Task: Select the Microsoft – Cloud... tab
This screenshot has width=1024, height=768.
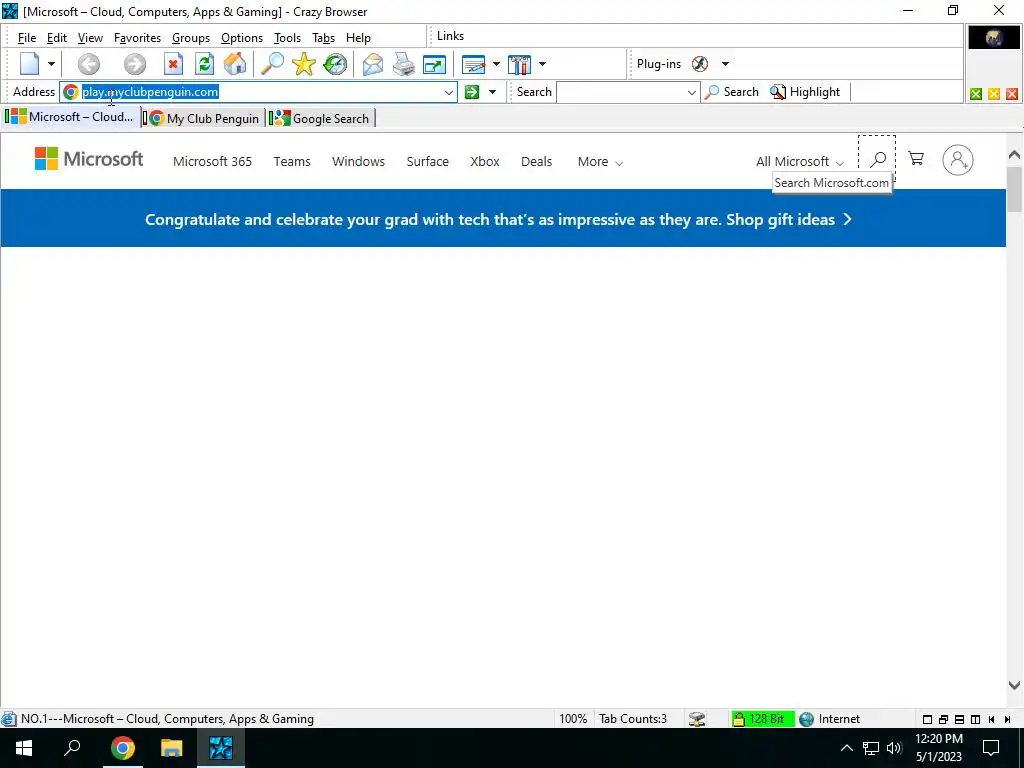Action: click(71, 117)
